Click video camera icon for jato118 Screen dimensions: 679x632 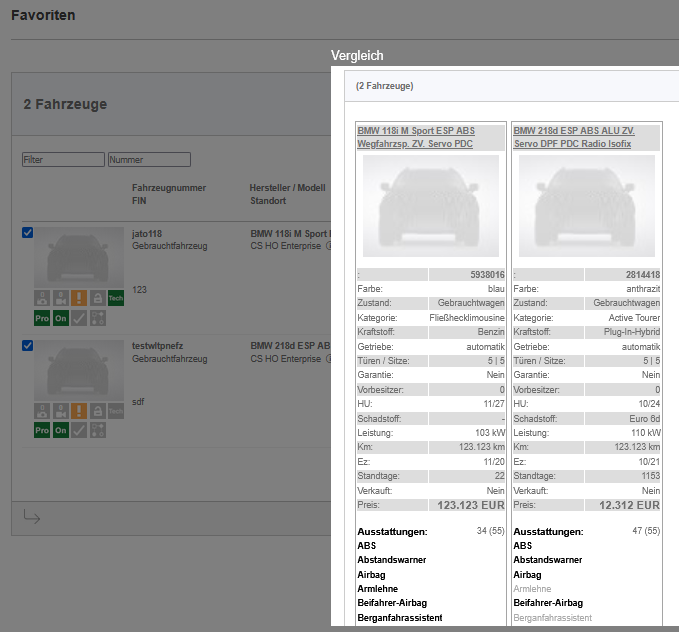tap(61, 297)
